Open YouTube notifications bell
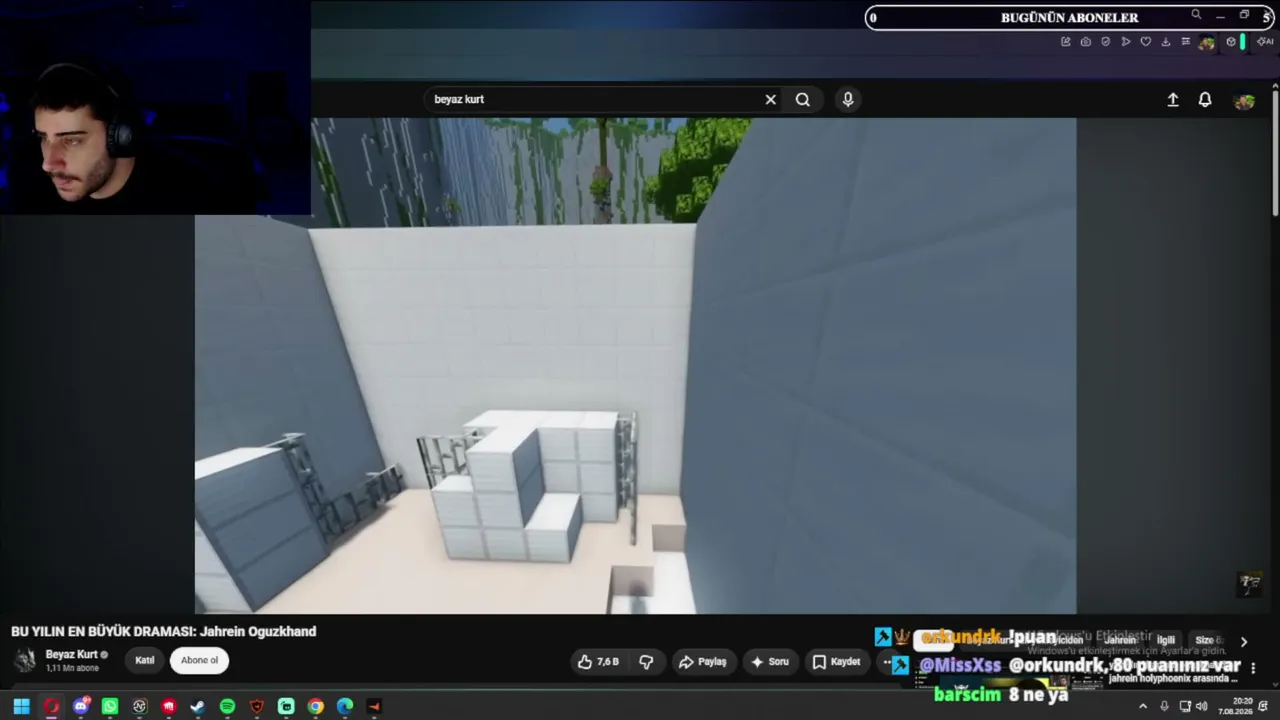Viewport: 1280px width, 720px height. tap(1205, 100)
